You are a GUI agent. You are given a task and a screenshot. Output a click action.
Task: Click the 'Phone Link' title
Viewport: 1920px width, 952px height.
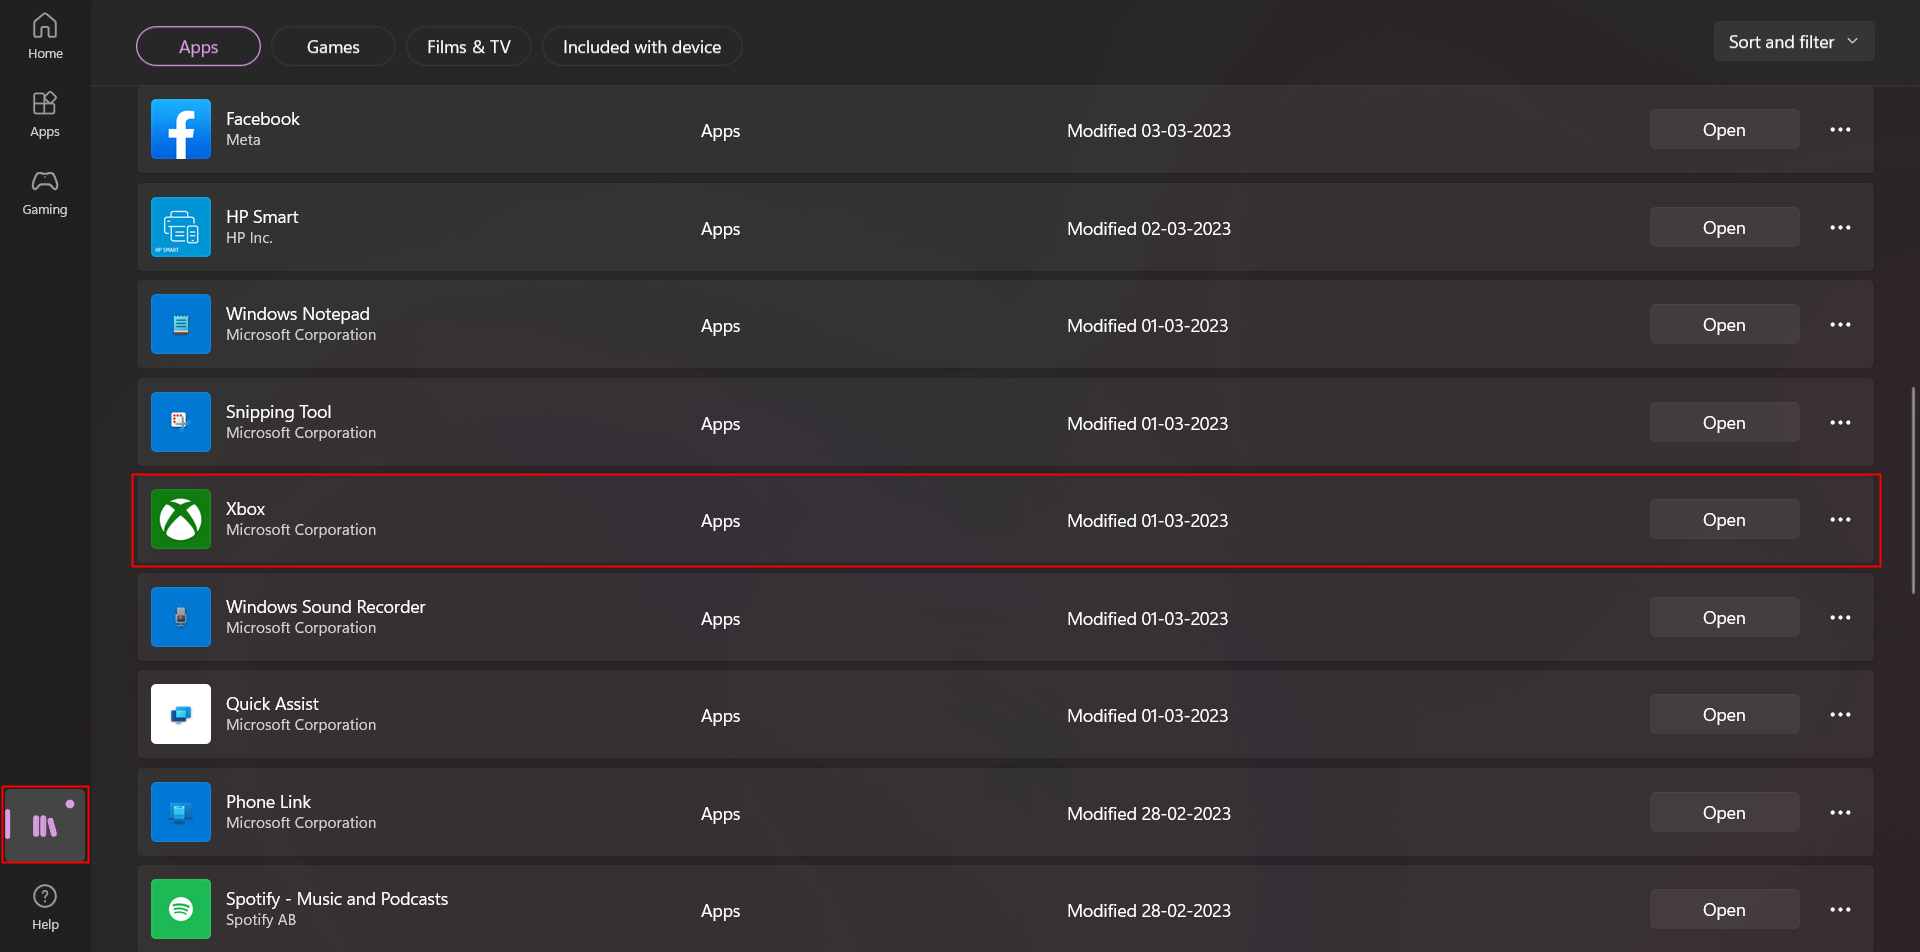click(x=268, y=802)
